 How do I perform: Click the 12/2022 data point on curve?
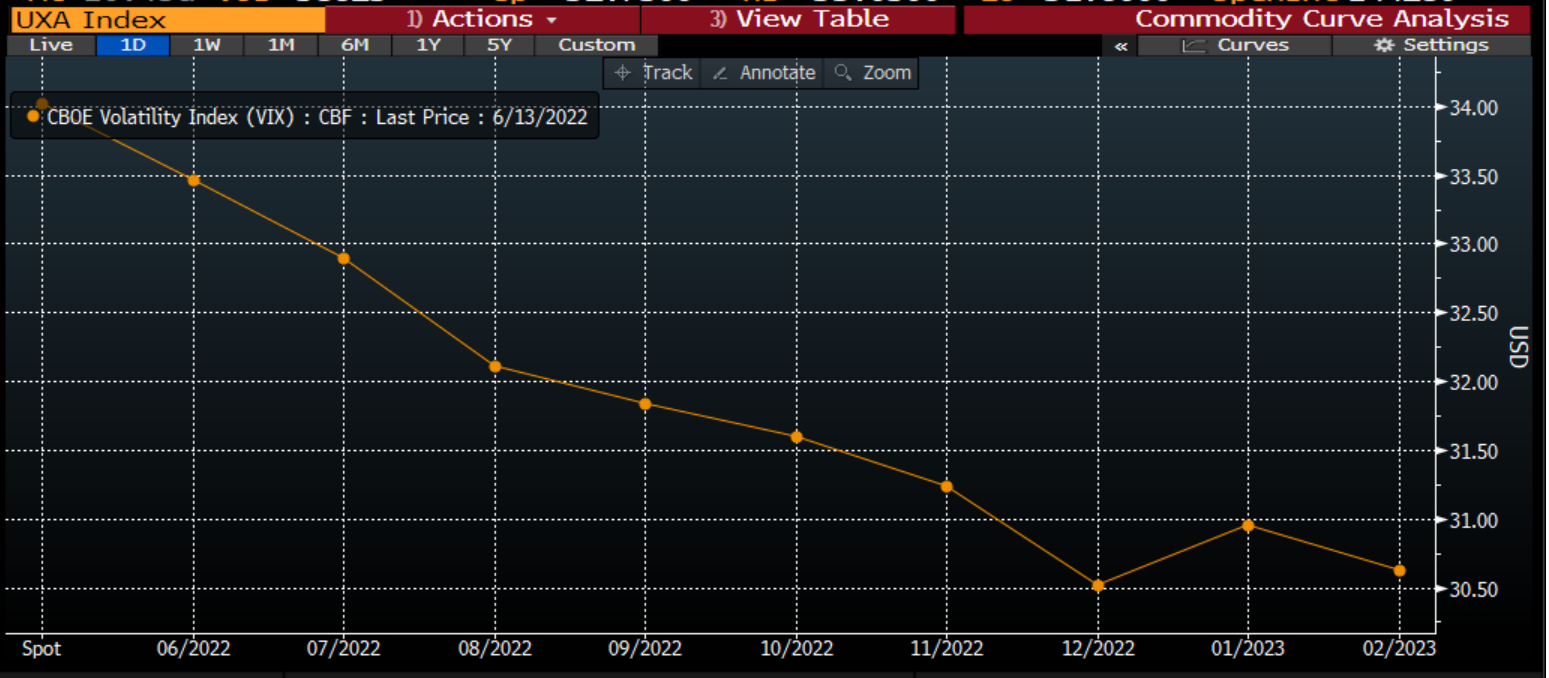pyautogui.click(x=1098, y=586)
